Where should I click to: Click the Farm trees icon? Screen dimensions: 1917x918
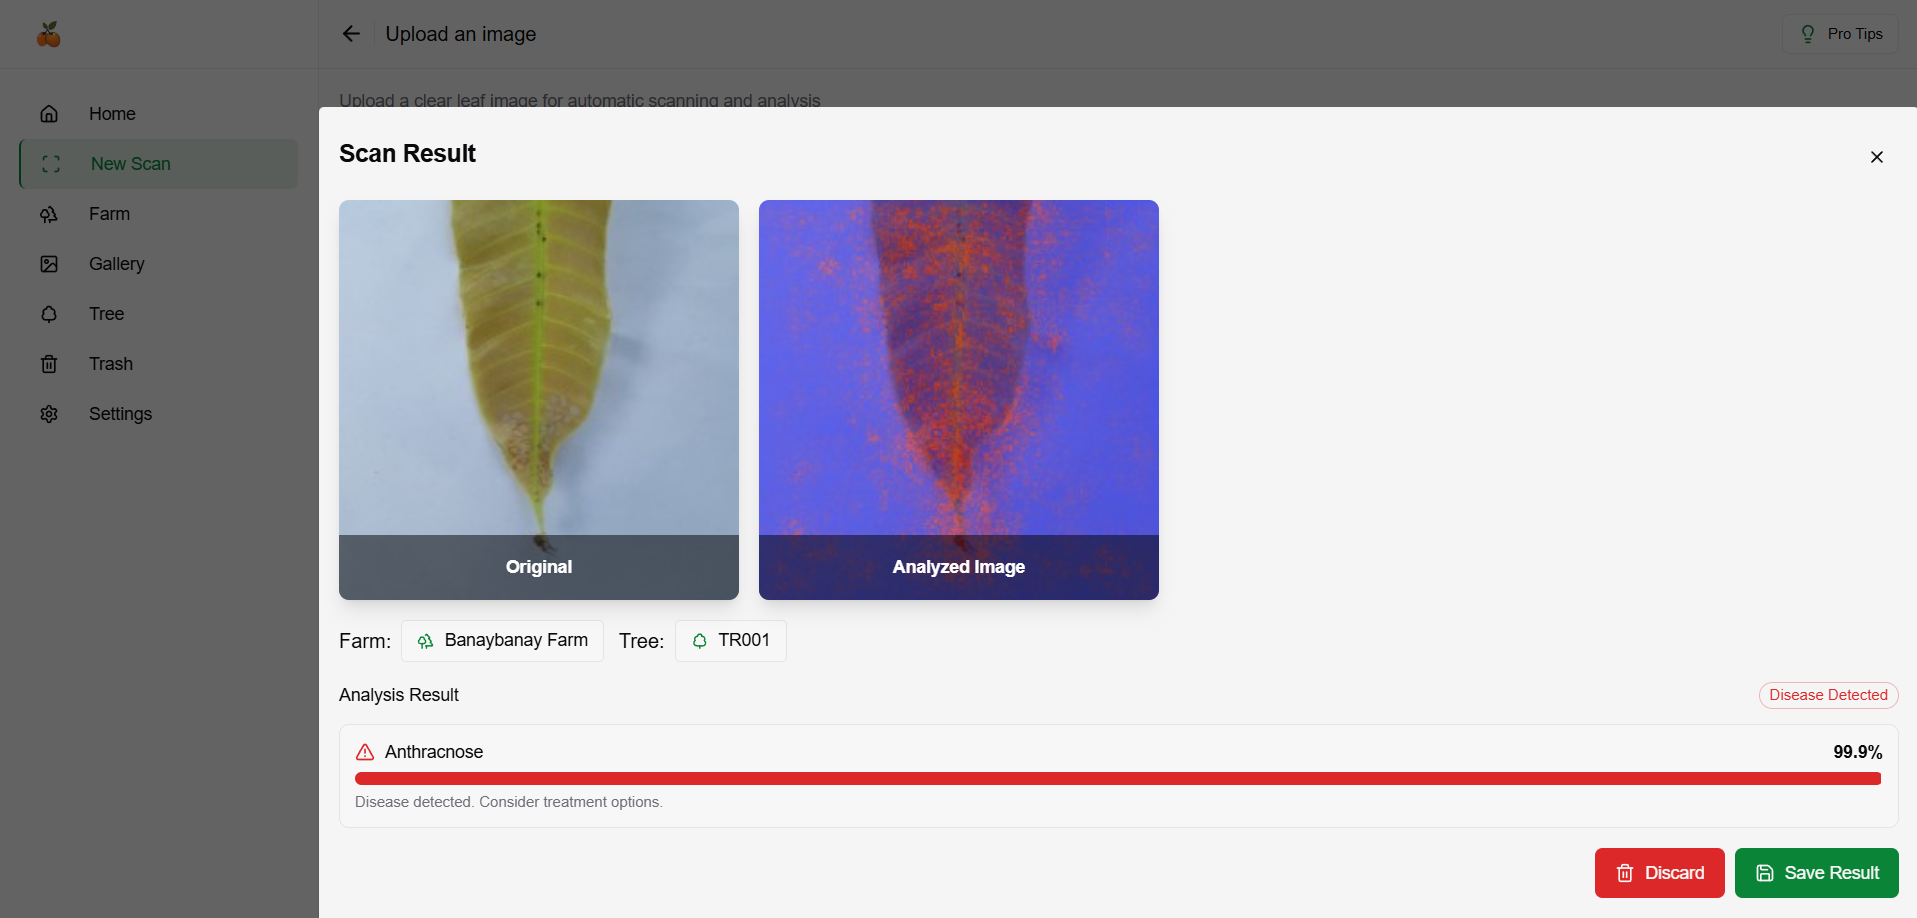click(49, 214)
